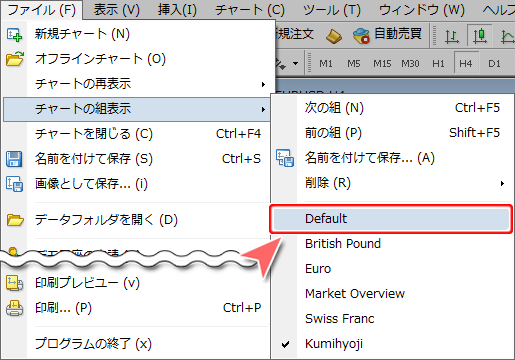The height and width of the screenshot is (360, 515).
Task: Choose データフォルダを開く (D) entry
Action: click(136, 220)
